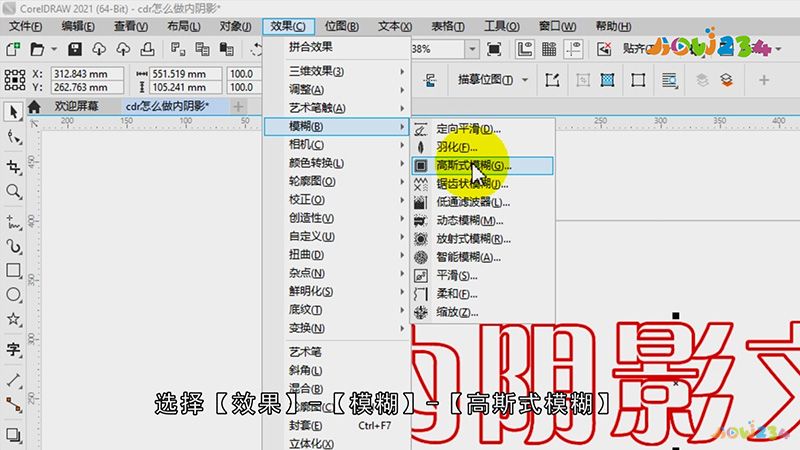The width and height of the screenshot is (800, 450).
Task: Click the Paste icon in toolbar
Action: 227,49
